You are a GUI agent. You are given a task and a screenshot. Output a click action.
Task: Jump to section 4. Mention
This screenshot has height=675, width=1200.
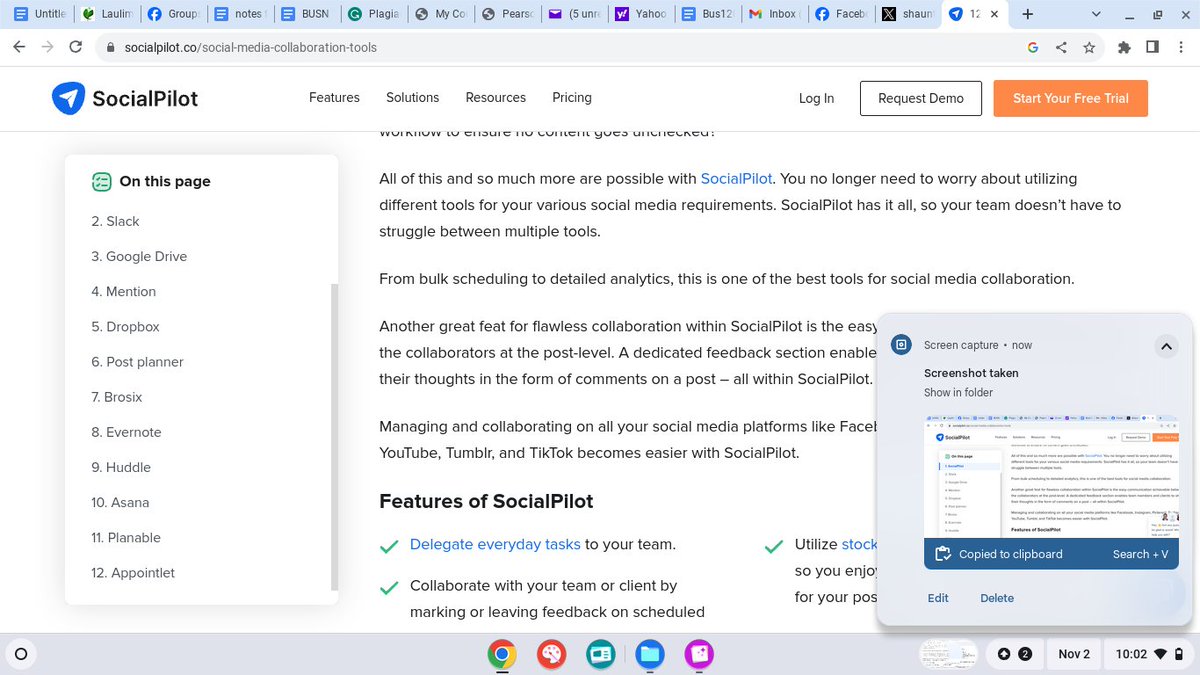click(123, 291)
